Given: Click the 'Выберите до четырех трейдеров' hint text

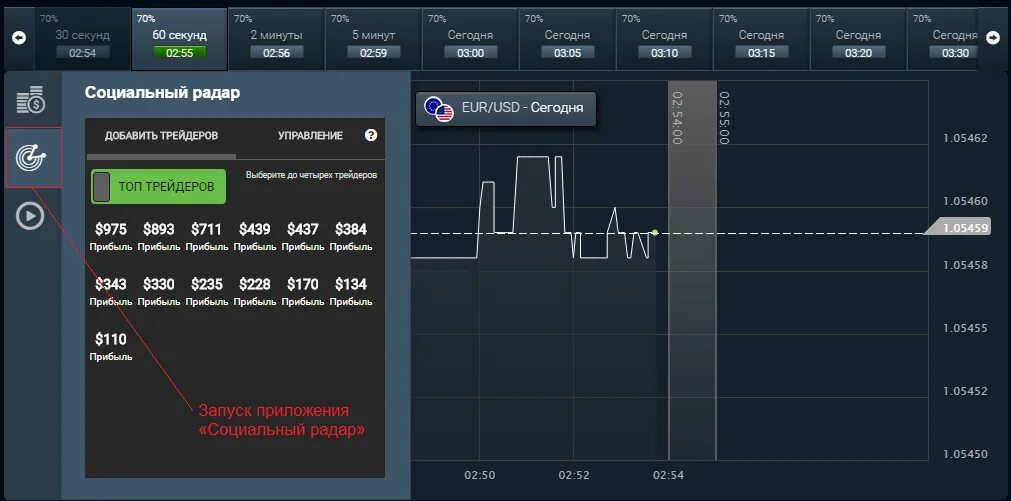Looking at the screenshot, I should [x=311, y=175].
